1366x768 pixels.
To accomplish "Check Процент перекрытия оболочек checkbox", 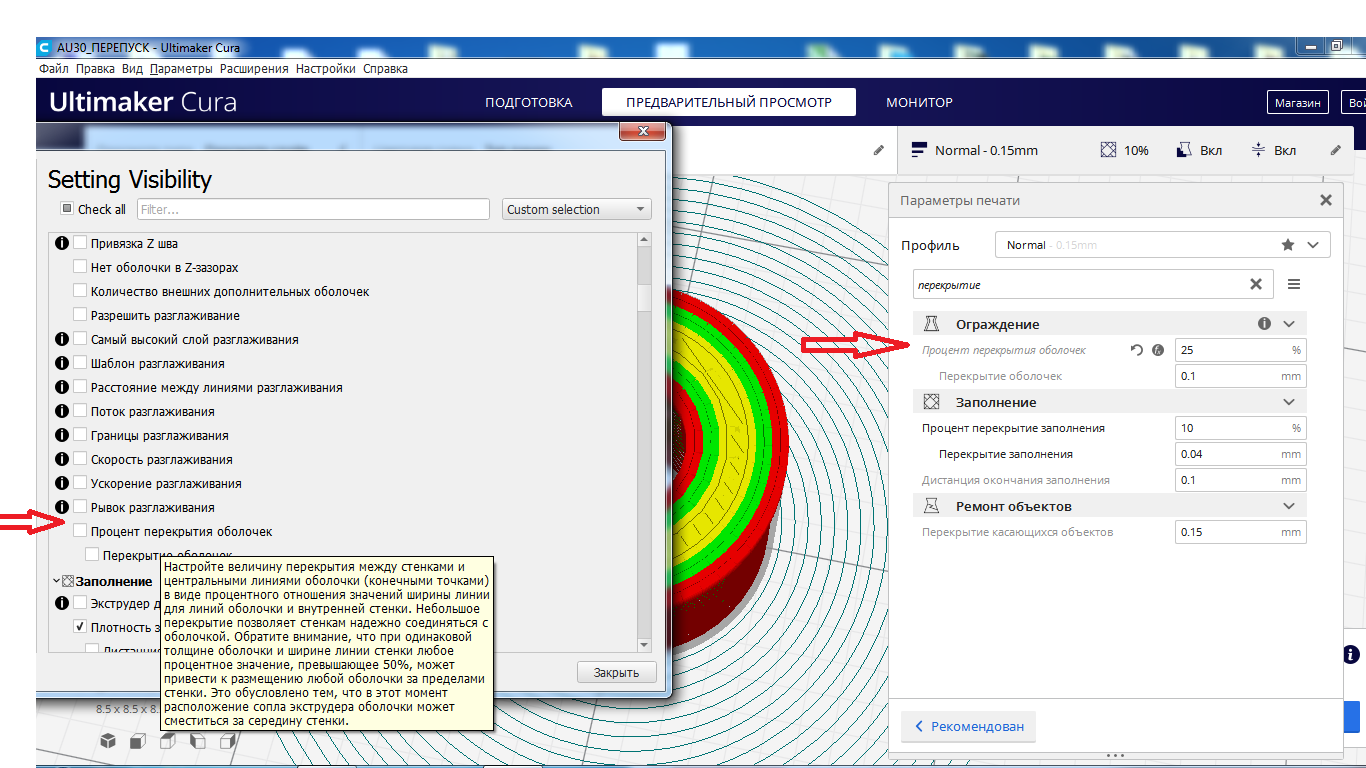I will 80,531.
